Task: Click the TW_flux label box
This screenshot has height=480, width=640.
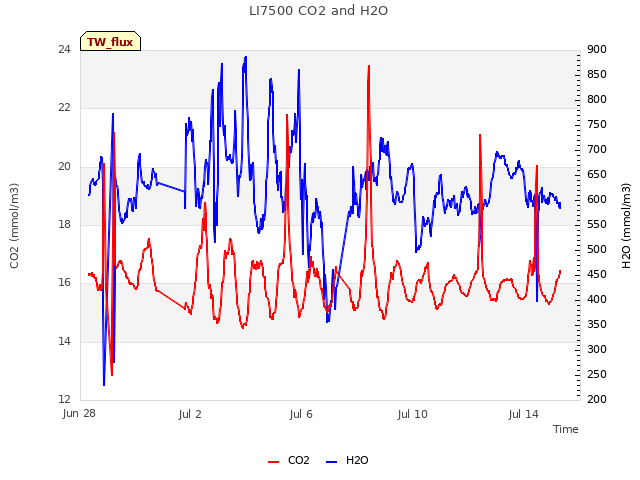Action: click(110, 42)
